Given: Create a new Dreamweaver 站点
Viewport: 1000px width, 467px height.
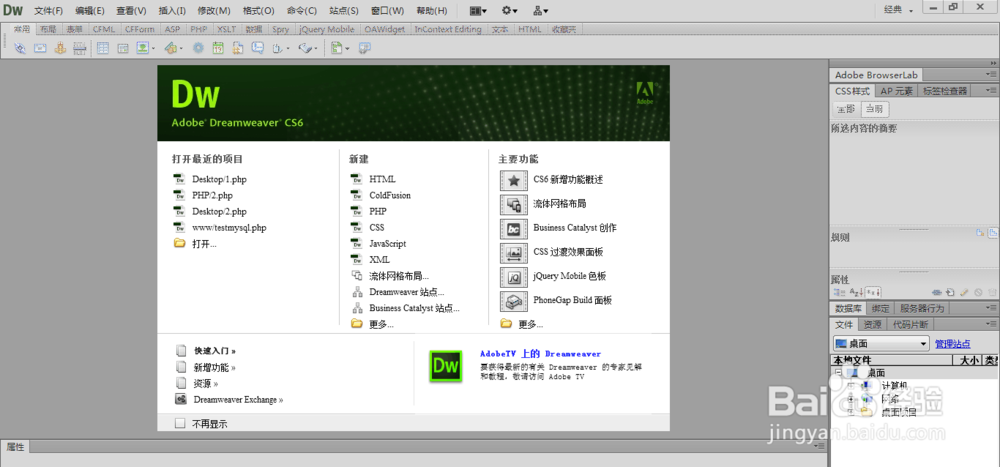Looking at the screenshot, I should click(x=406, y=292).
